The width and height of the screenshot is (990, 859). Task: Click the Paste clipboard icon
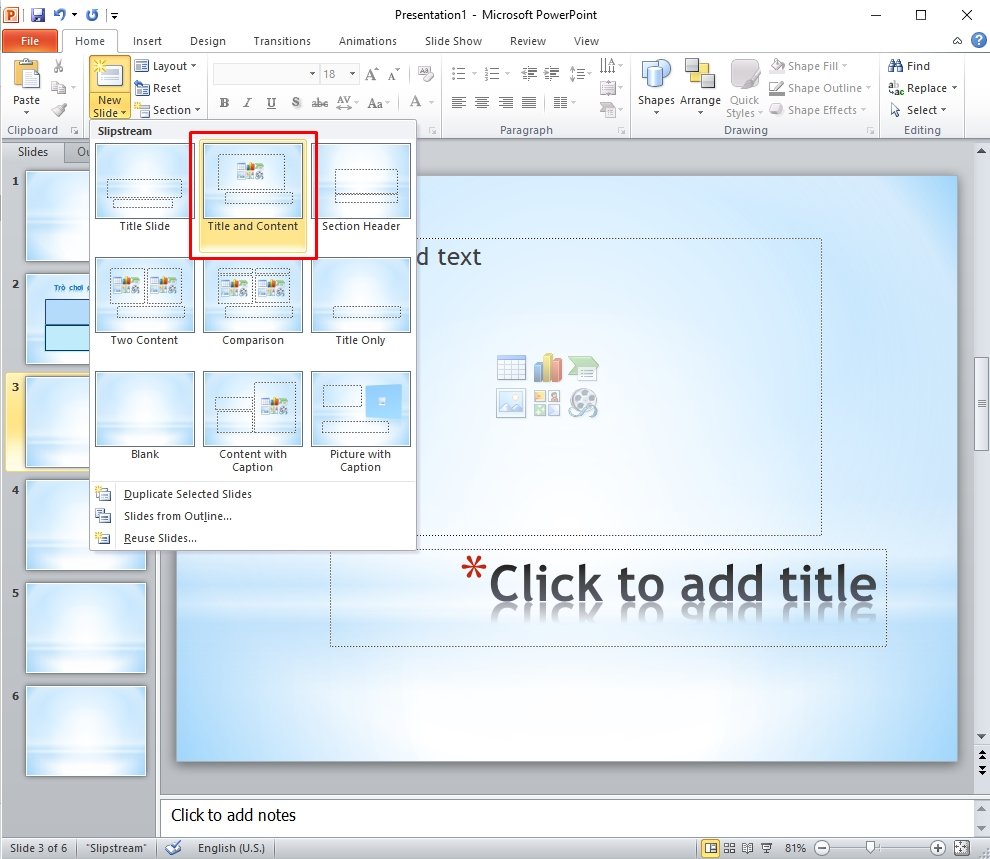27,76
